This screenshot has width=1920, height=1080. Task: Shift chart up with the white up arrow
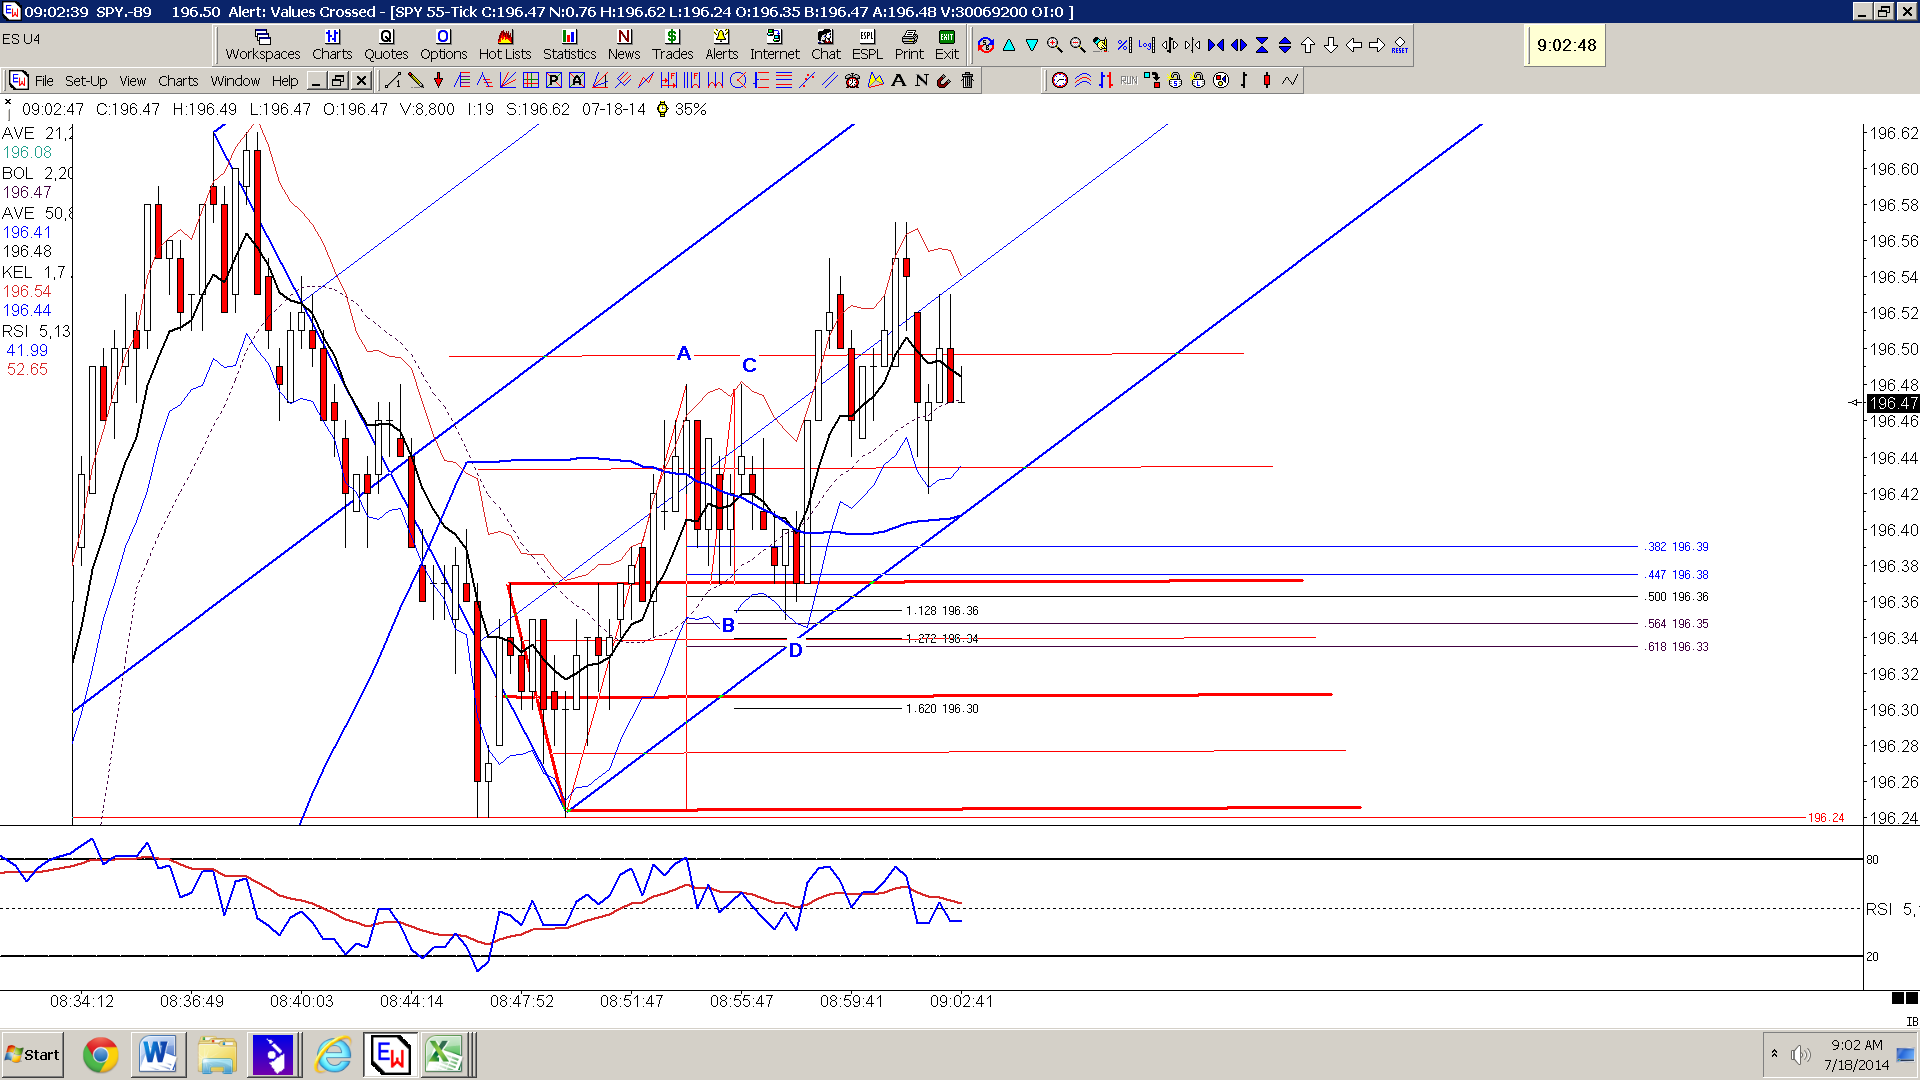click(x=1308, y=45)
